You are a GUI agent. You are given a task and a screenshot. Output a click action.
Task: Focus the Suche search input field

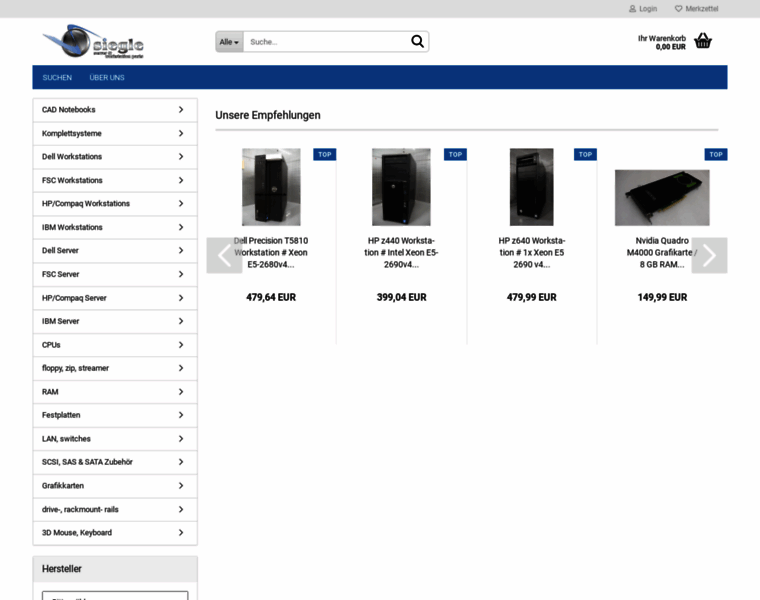(326, 42)
